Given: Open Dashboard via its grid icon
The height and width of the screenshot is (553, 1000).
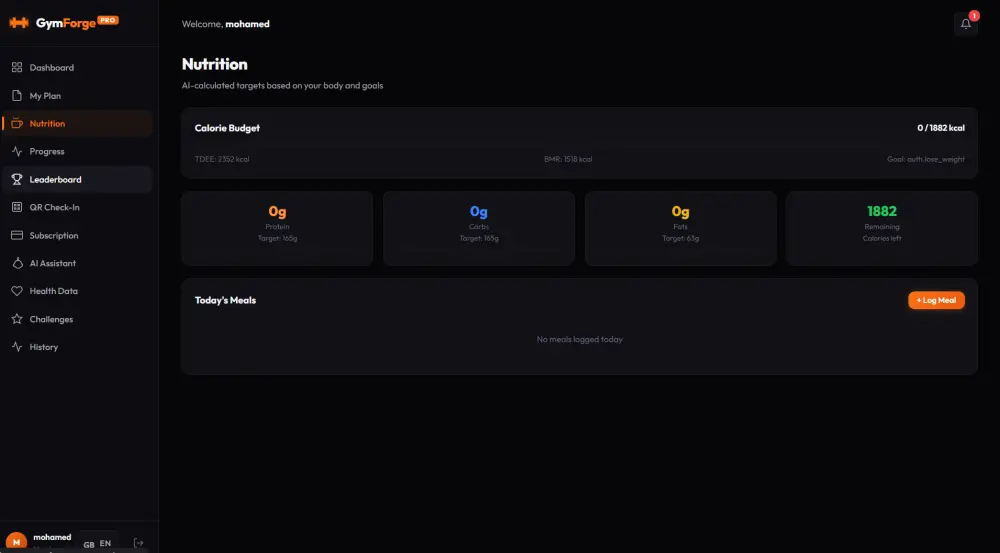Looking at the screenshot, I should [x=17, y=68].
